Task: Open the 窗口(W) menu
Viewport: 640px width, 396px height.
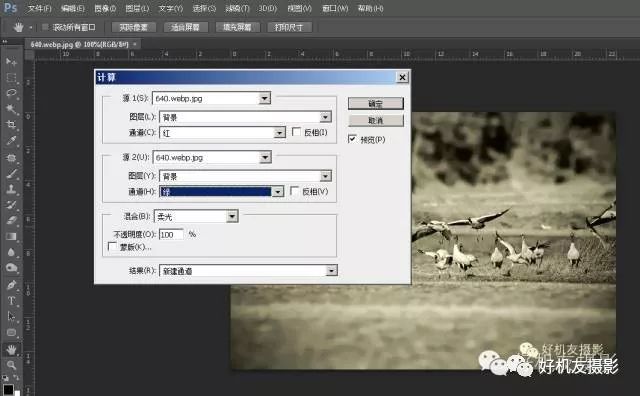Action: pyautogui.click(x=335, y=8)
